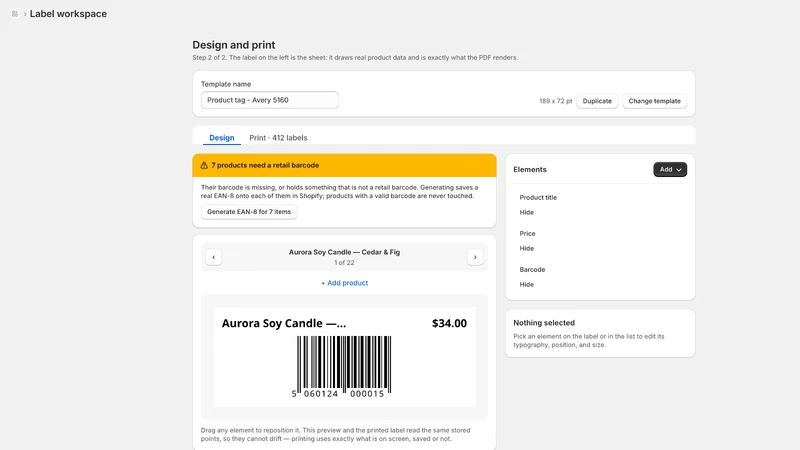Screen dimensions: 800x450
Task: Select Price in Elements list
Action: (528, 233)
